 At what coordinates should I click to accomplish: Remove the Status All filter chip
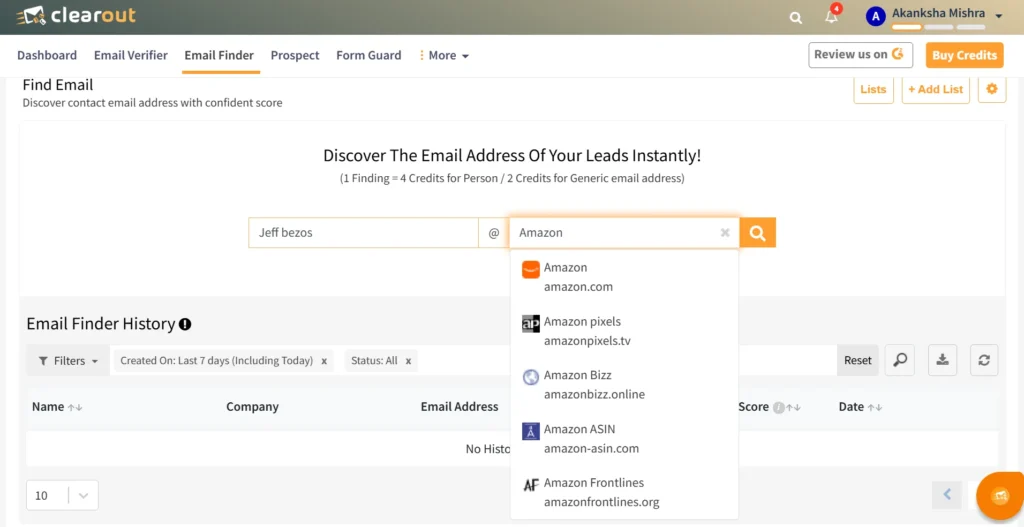(x=408, y=361)
